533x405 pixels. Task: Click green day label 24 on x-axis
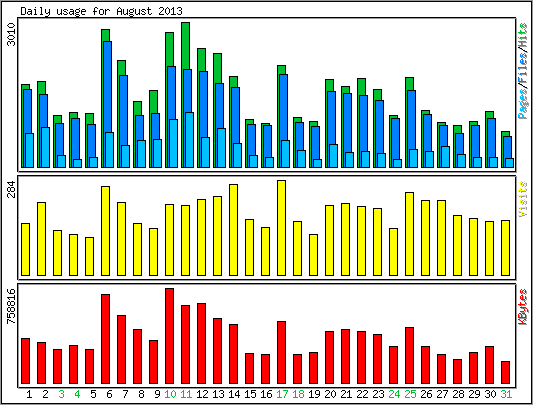[394, 394]
